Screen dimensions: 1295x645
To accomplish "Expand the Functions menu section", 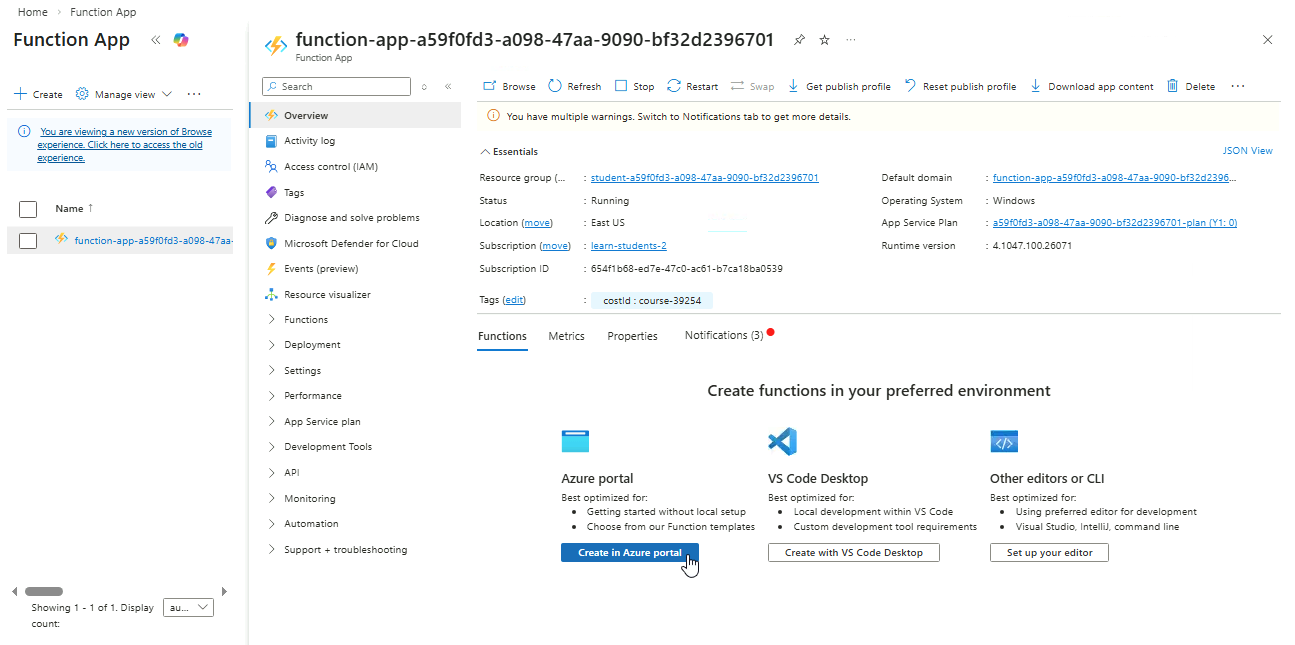I will [305, 320].
